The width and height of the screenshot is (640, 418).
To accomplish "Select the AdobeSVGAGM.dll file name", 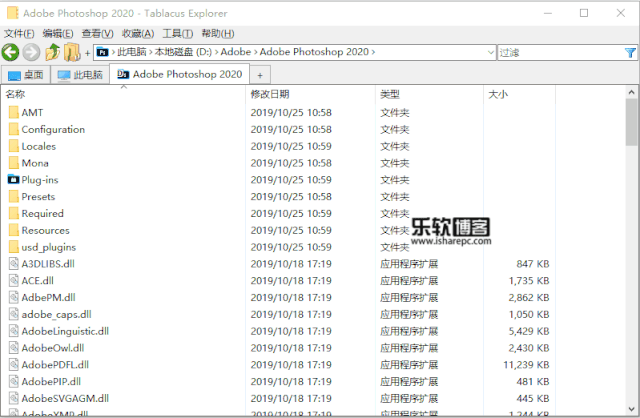I will point(65,398).
